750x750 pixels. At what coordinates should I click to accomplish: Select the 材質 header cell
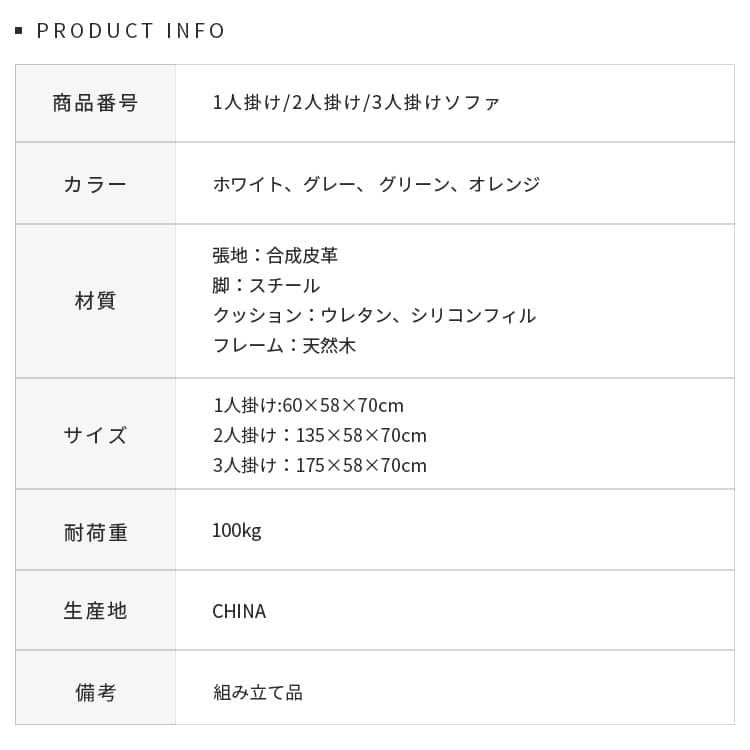coord(95,301)
